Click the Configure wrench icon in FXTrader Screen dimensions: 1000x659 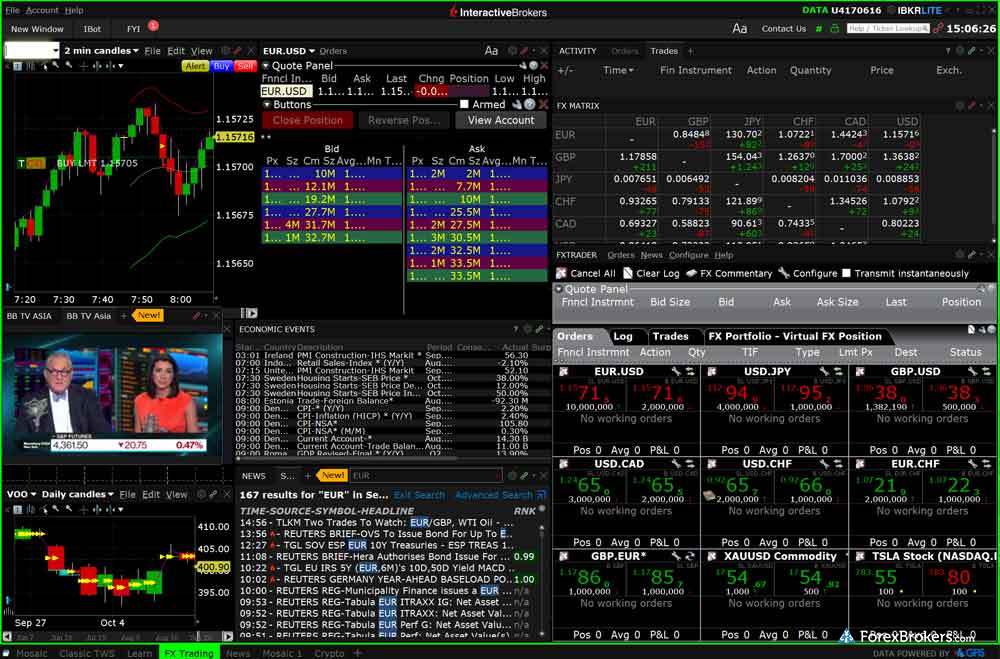[784, 273]
